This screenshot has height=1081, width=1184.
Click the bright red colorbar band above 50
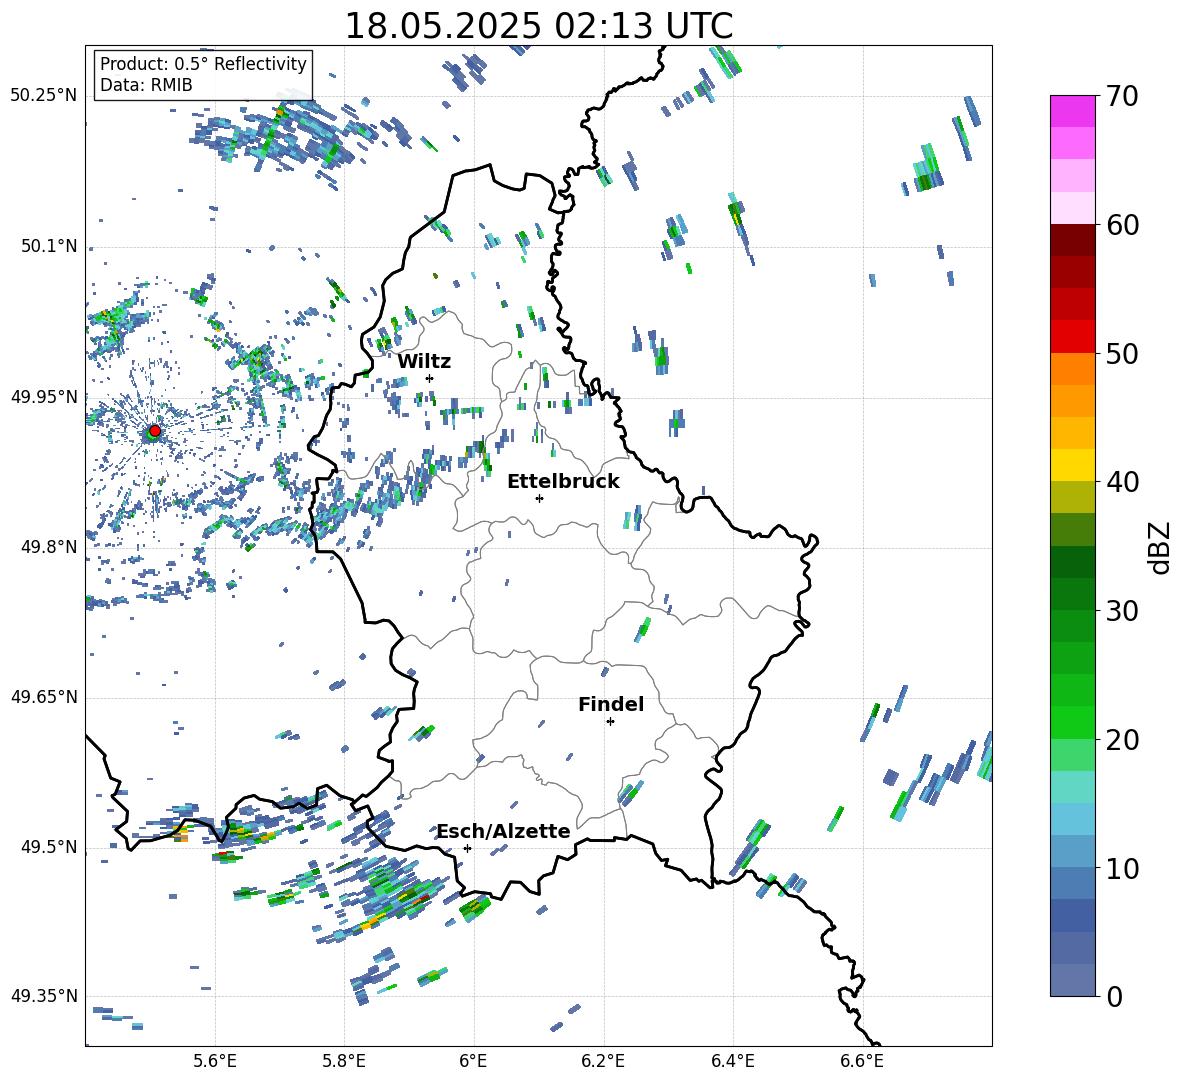click(x=1072, y=336)
